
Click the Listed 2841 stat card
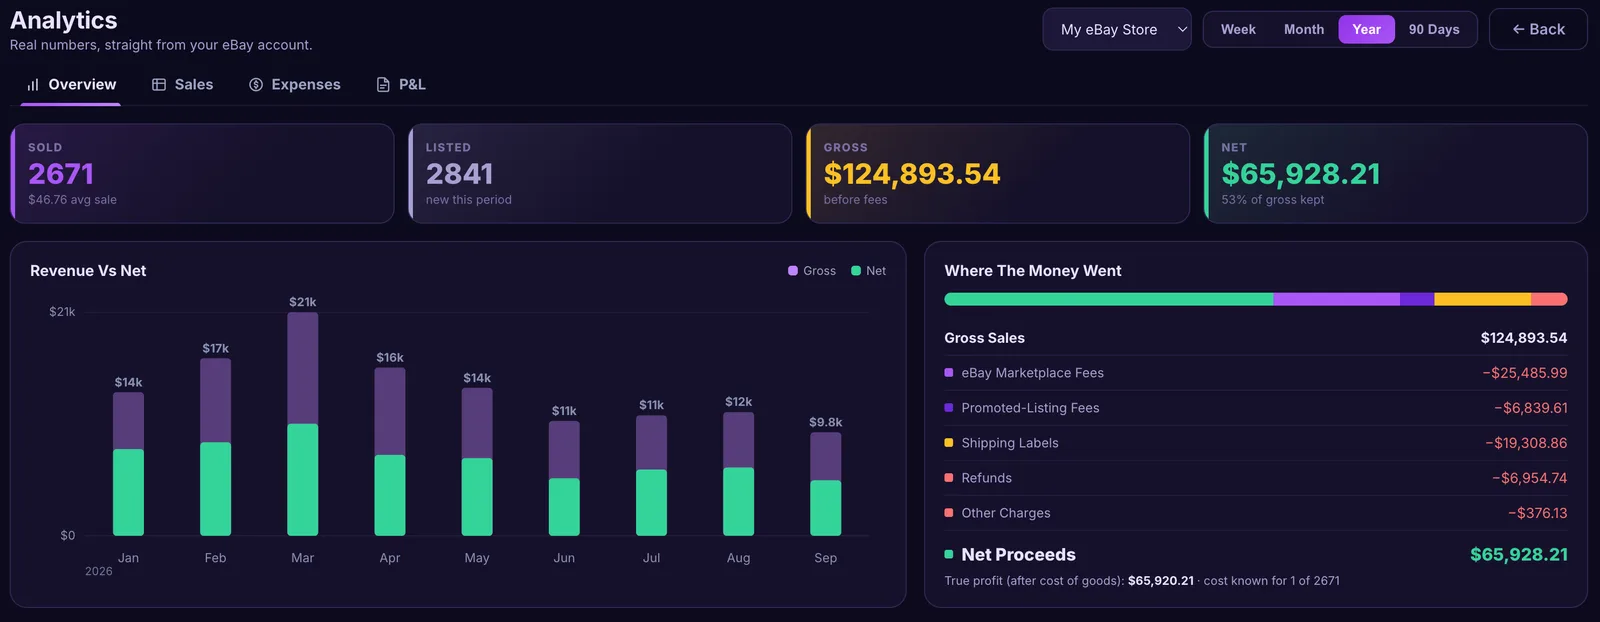(600, 173)
